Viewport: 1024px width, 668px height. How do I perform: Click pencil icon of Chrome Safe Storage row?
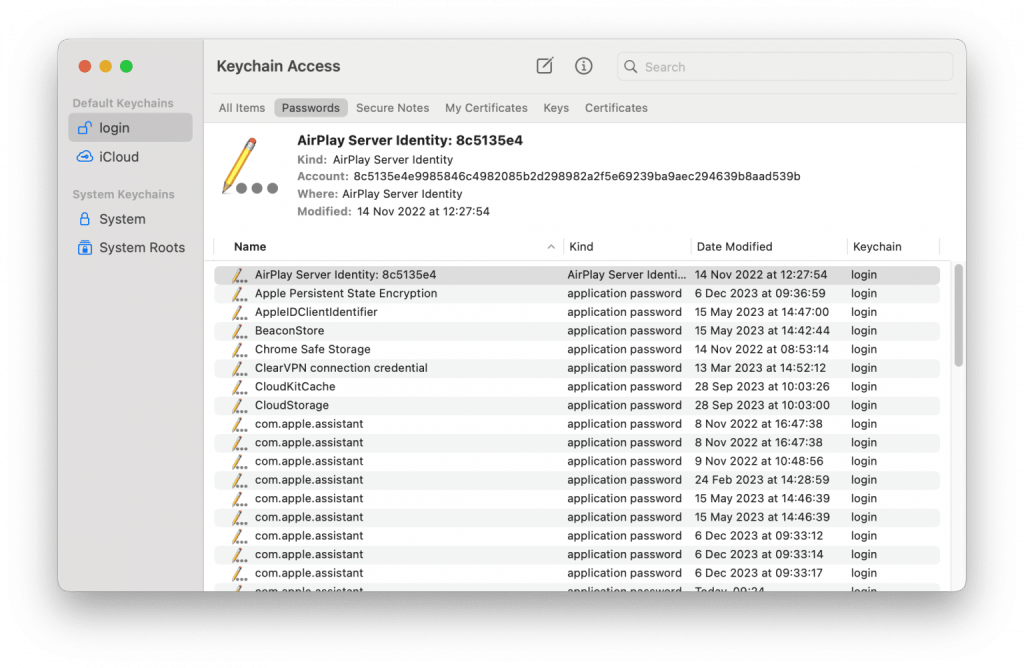239,349
